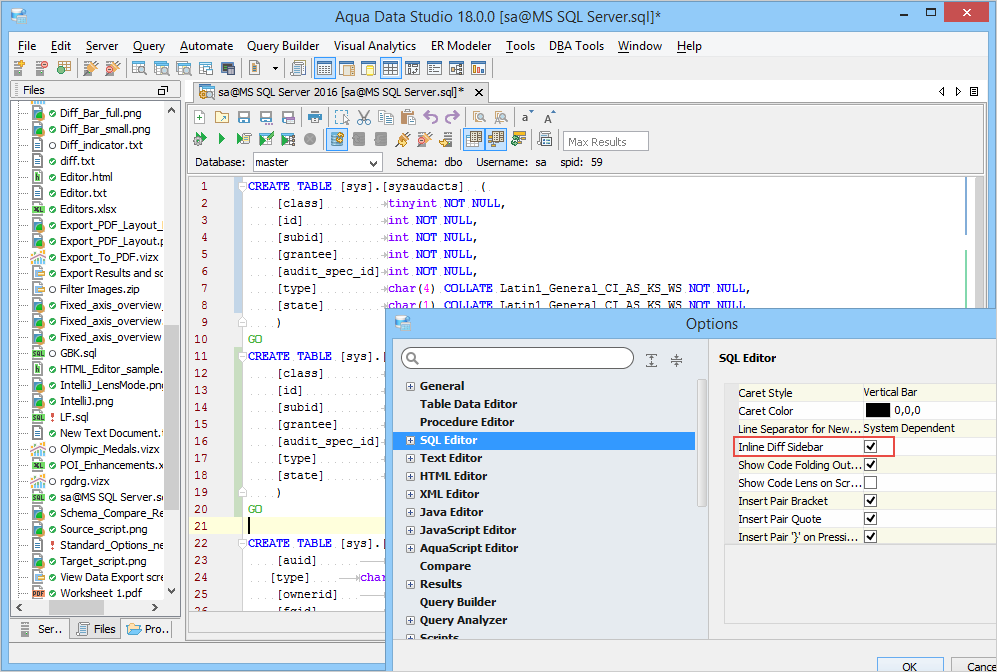Switch to the Files tab at bottom
997x672 pixels.
[95, 629]
